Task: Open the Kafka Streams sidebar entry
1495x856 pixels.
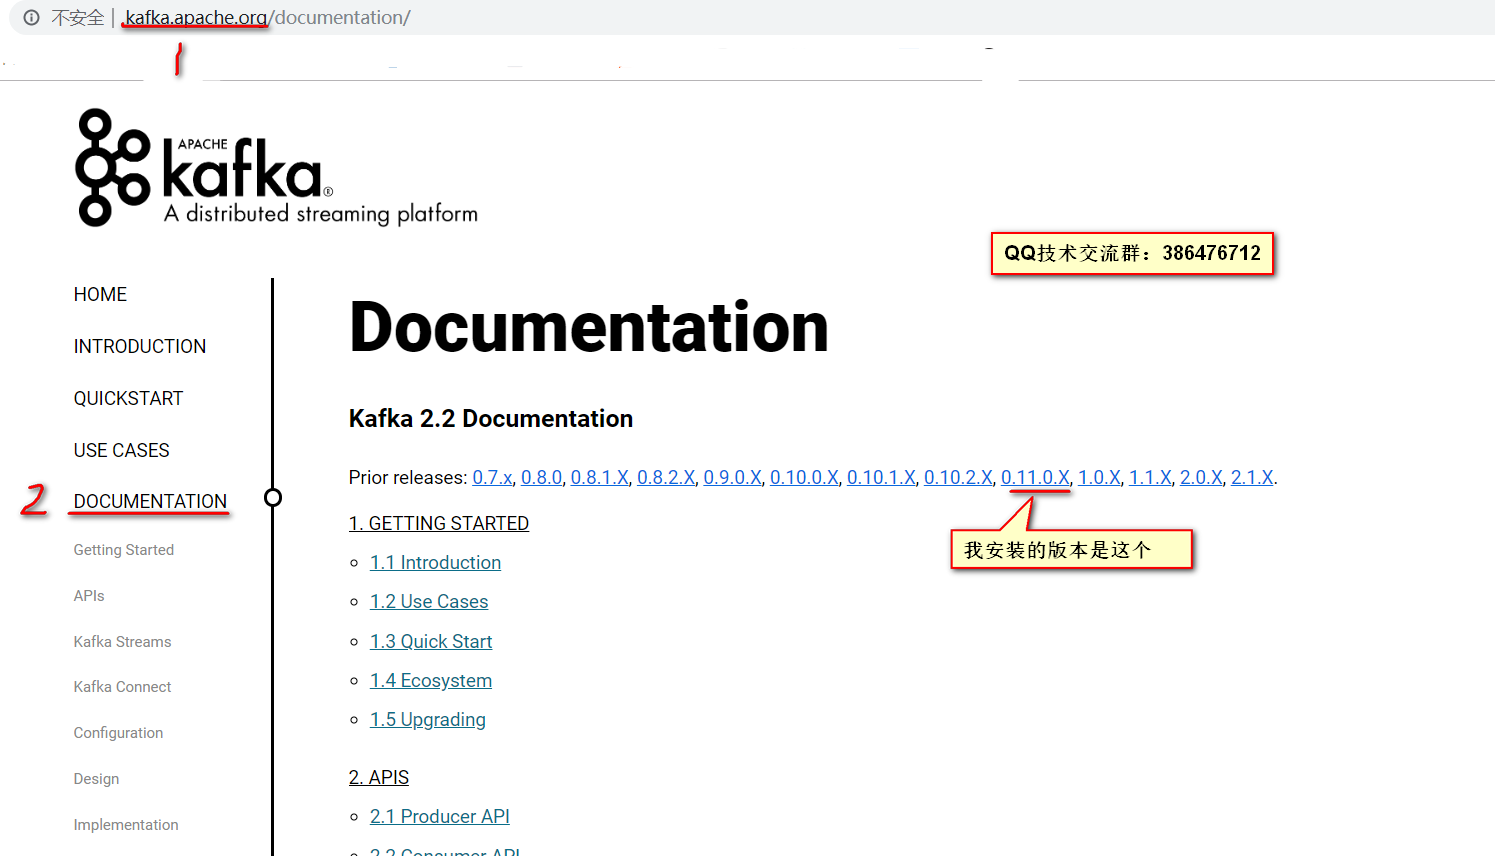Action: coord(122,641)
